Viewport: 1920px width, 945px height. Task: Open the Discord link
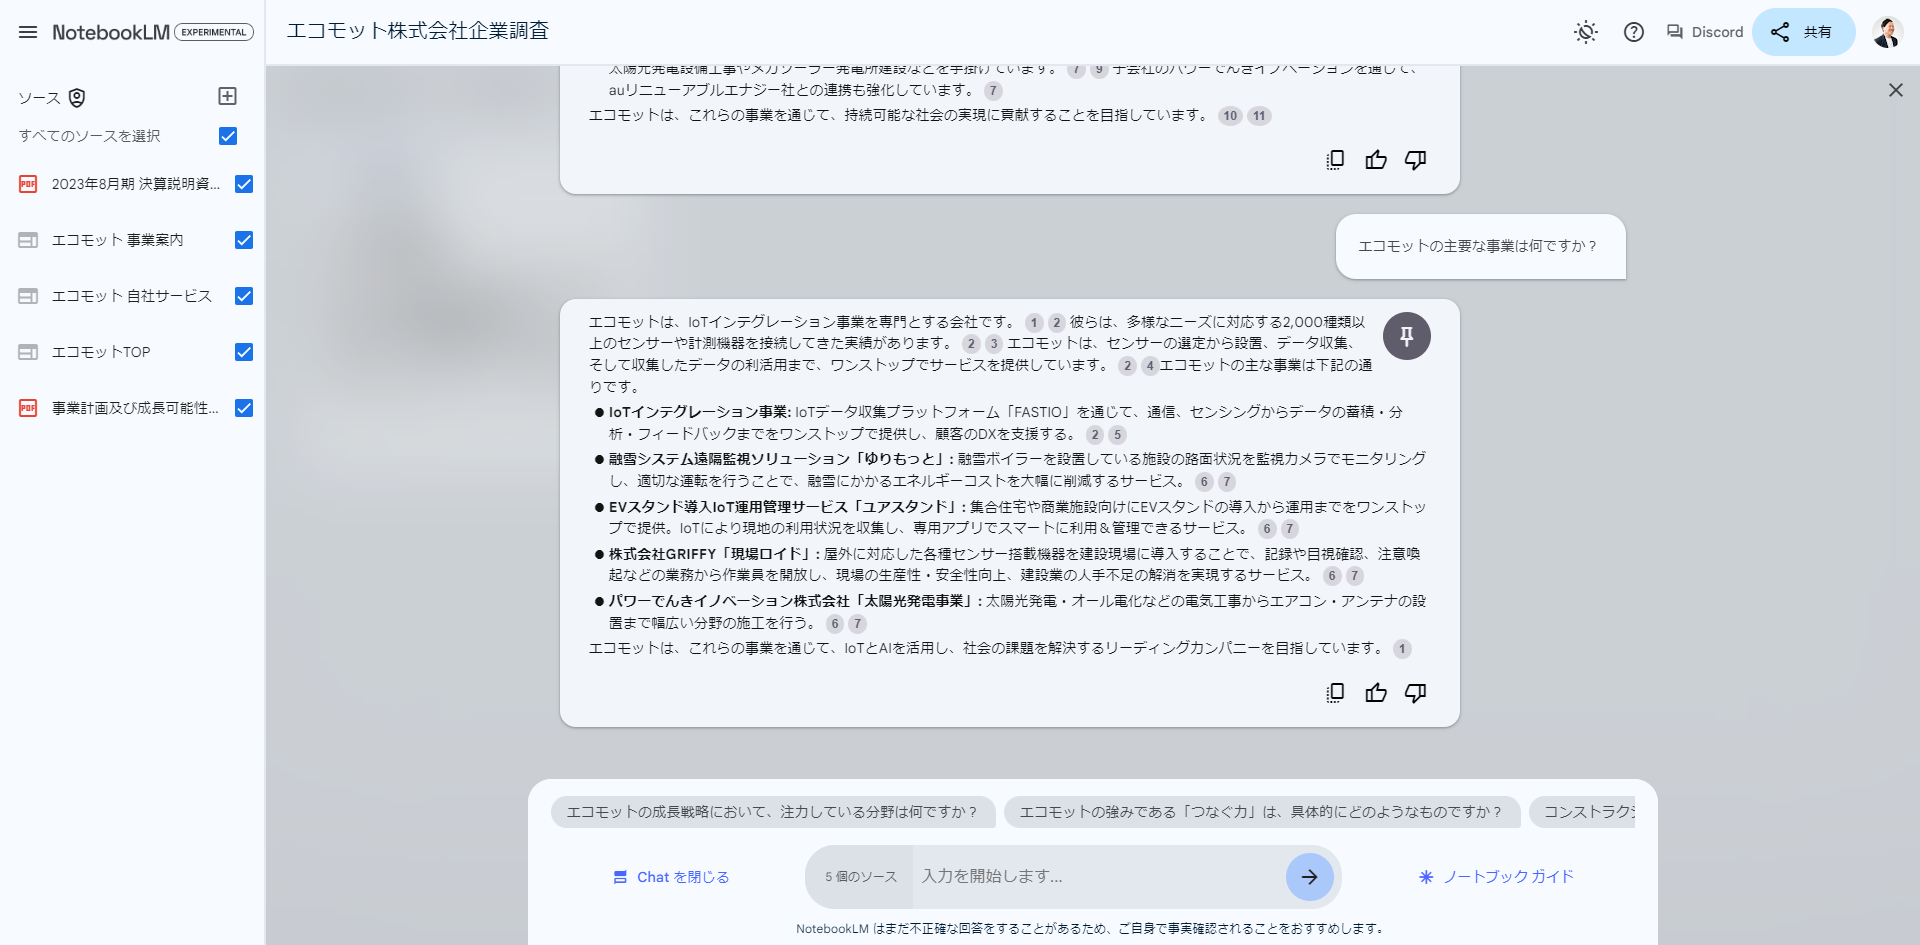1705,32
